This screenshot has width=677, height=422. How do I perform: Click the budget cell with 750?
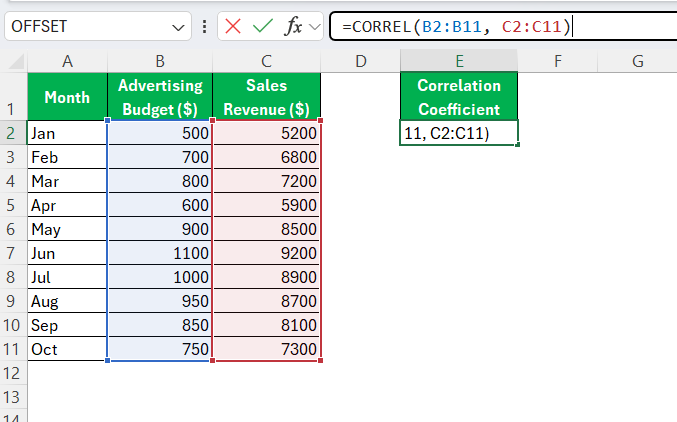click(160, 349)
